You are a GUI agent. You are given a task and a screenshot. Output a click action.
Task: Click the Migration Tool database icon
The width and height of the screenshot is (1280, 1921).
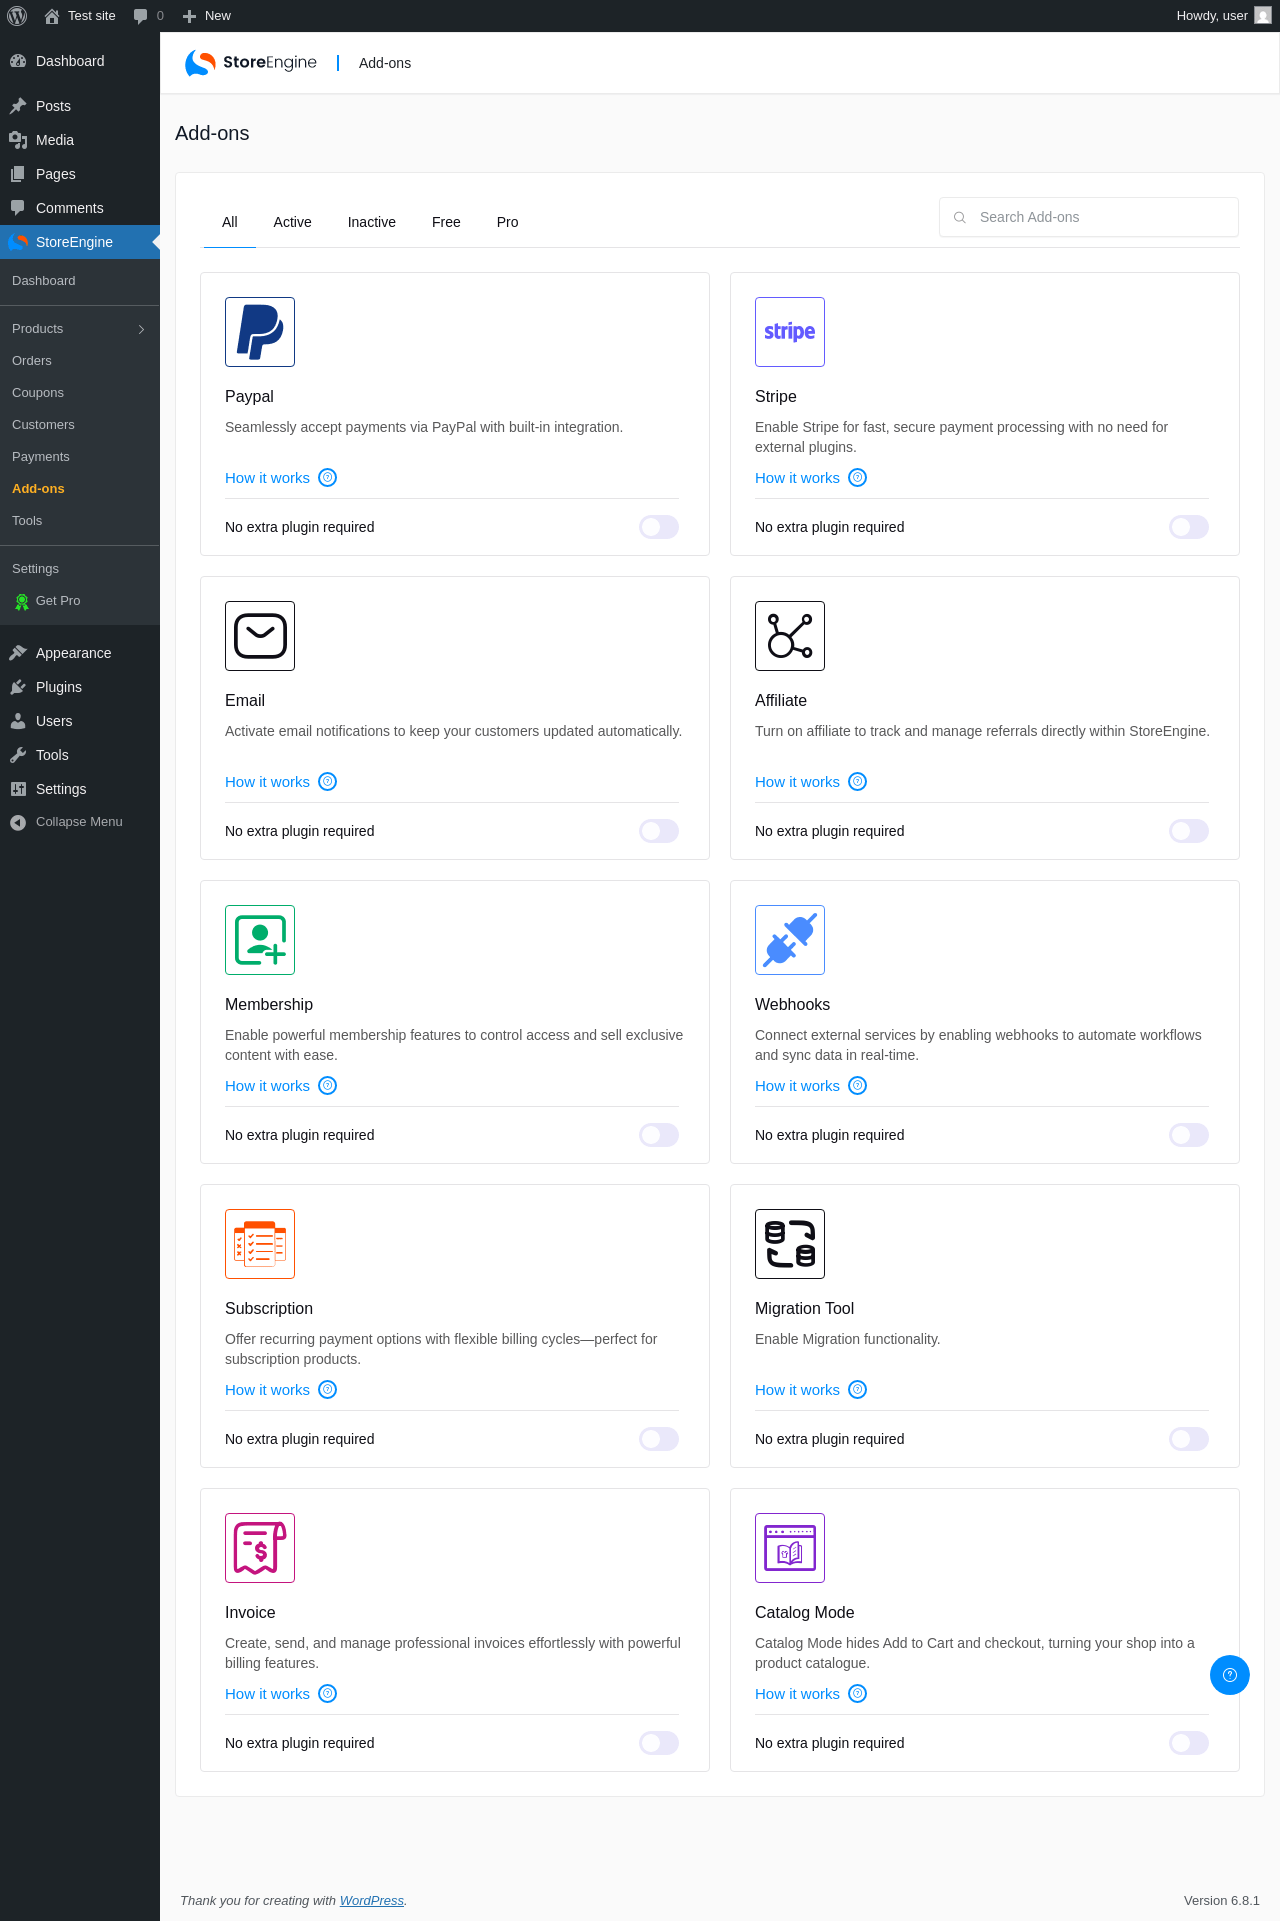point(790,1244)
